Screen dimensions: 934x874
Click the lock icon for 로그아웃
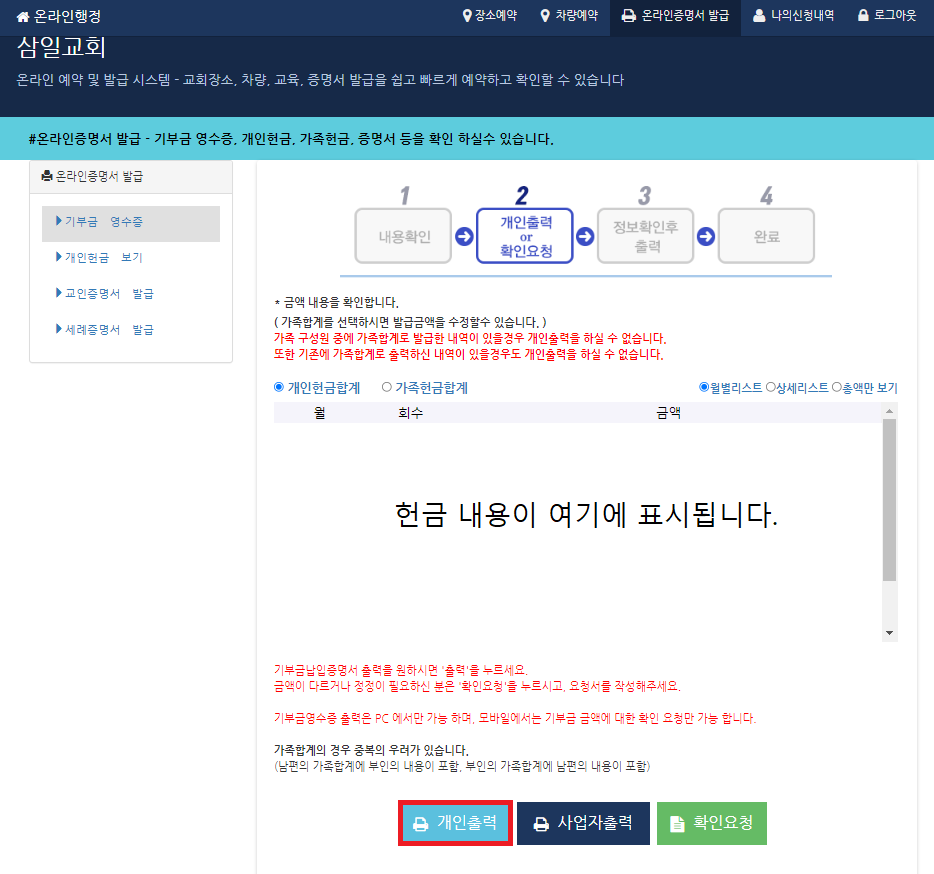863,16
